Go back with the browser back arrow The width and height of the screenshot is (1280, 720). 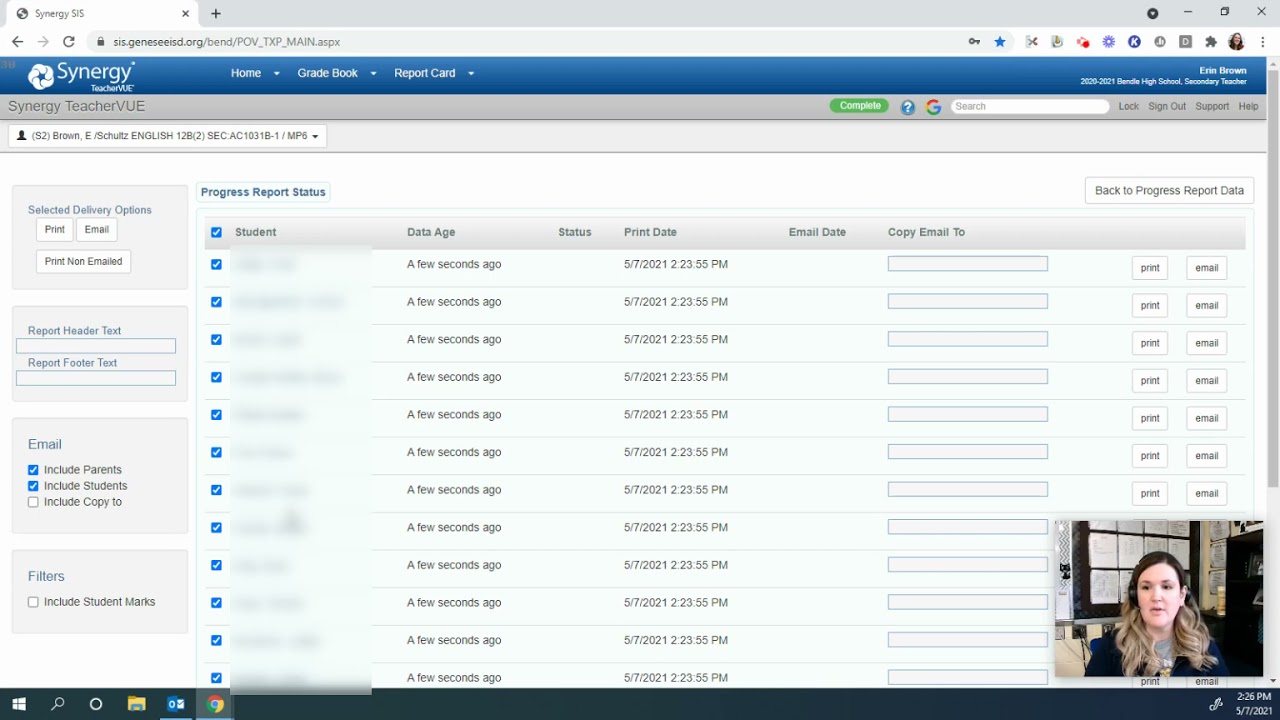[x=17, y=42]
